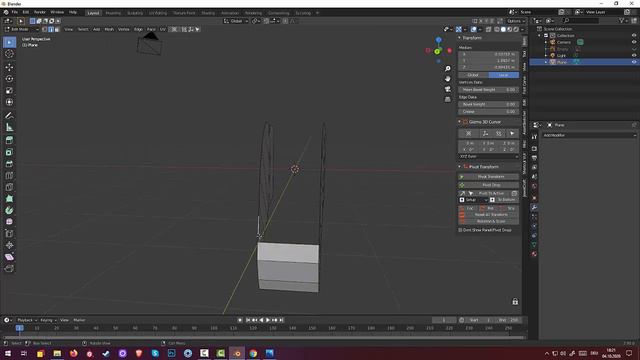
Task: Select the Scale tool in the left toolbar
Action: [x=9, y=91]
